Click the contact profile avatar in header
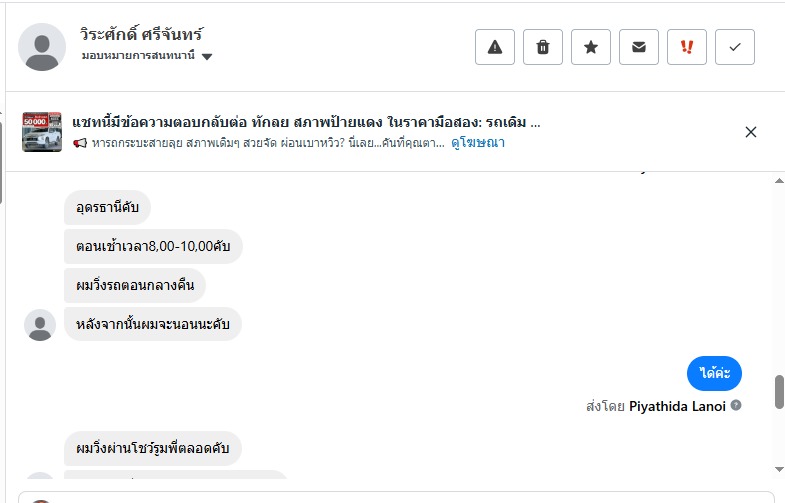Screen dimensions: 785x503 pyautogui.click(x=42, y=47)
